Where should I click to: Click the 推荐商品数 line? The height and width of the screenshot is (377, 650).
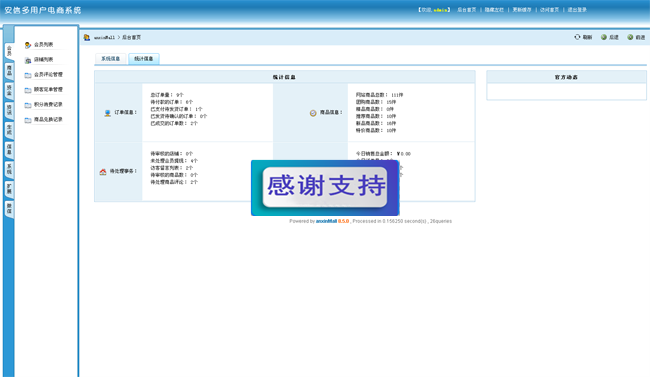376,116
